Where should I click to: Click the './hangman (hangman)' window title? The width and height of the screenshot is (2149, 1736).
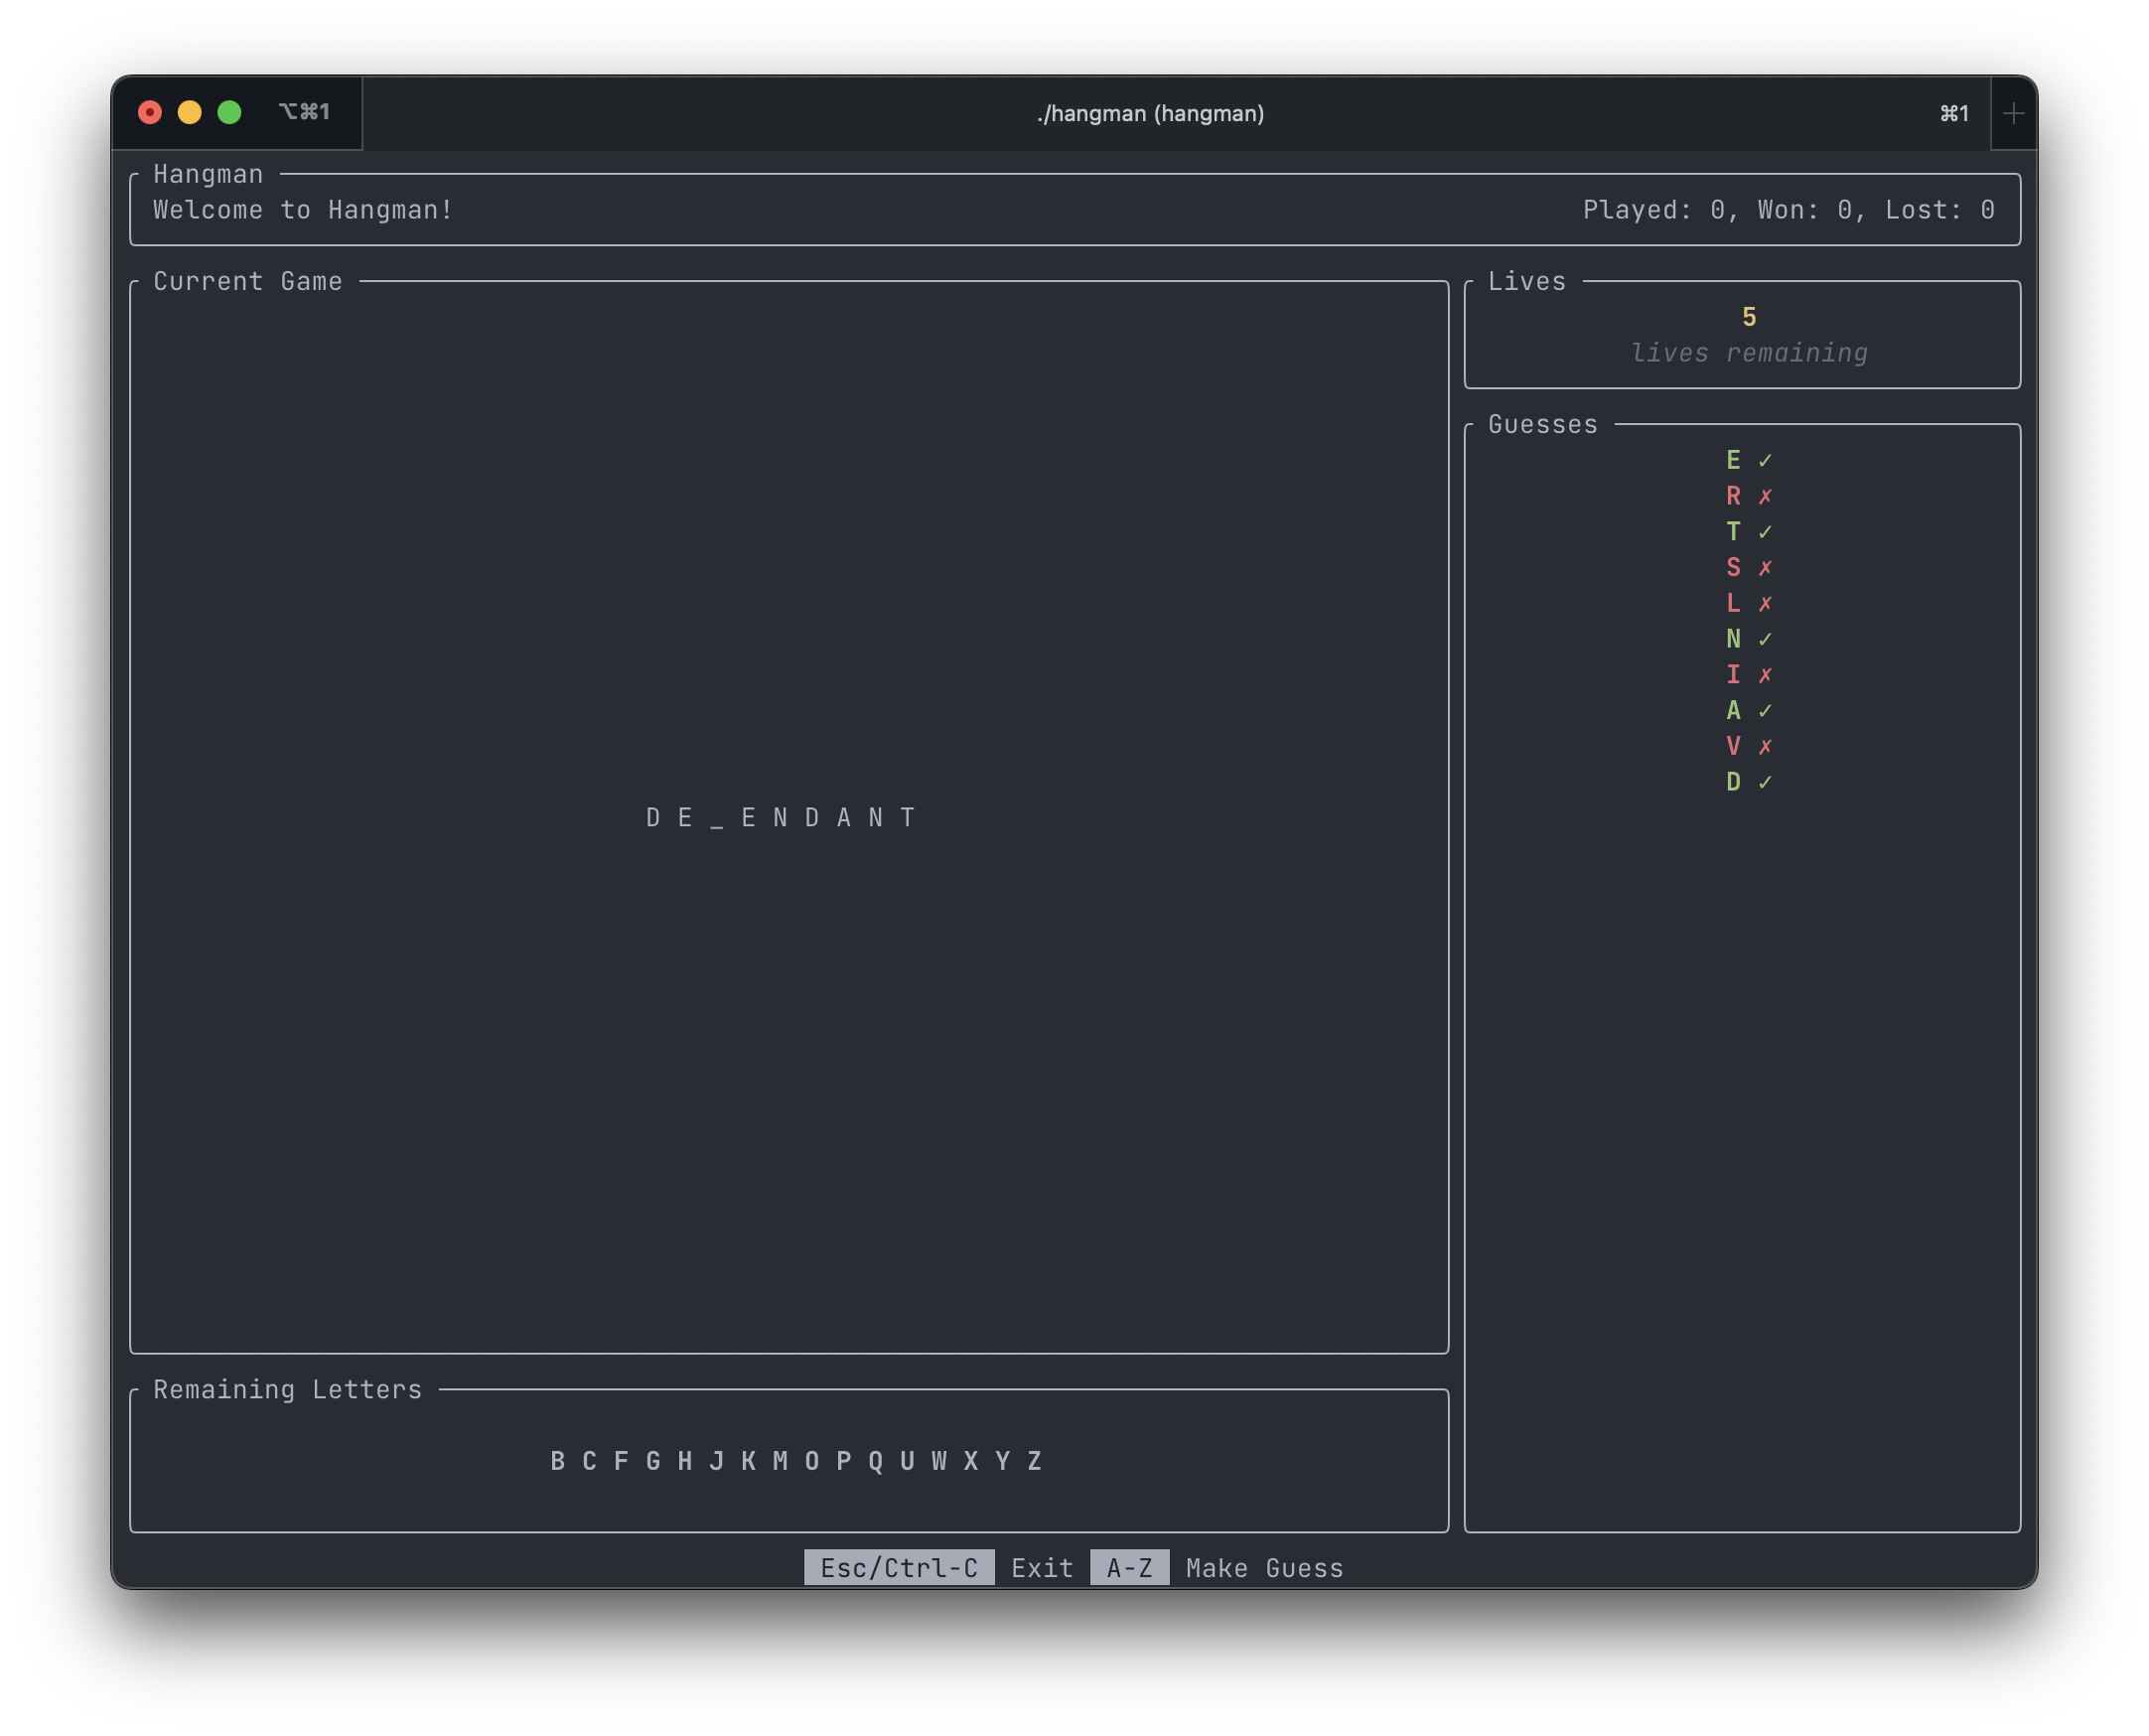[x=1151, y=113]
